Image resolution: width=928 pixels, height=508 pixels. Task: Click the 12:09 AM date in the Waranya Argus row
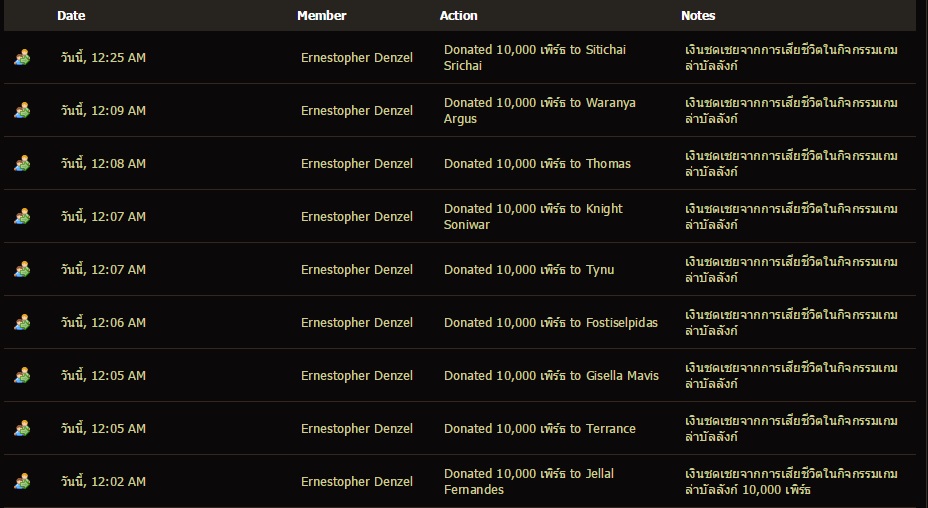[103, 110]
